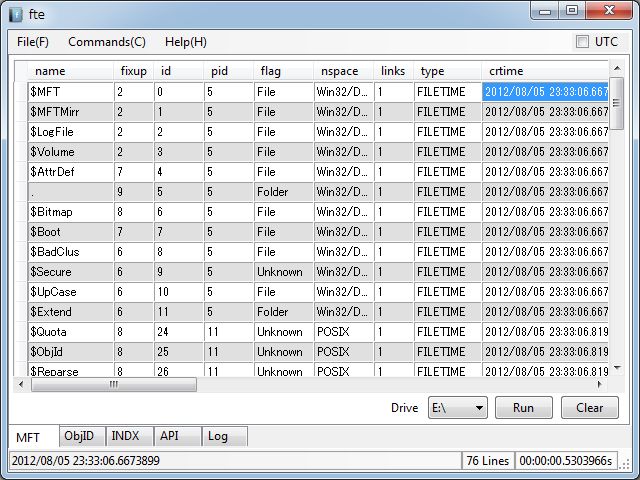Screen dimensions: 640x480
Task: Select the MFT tab
Action: (33, 437)
